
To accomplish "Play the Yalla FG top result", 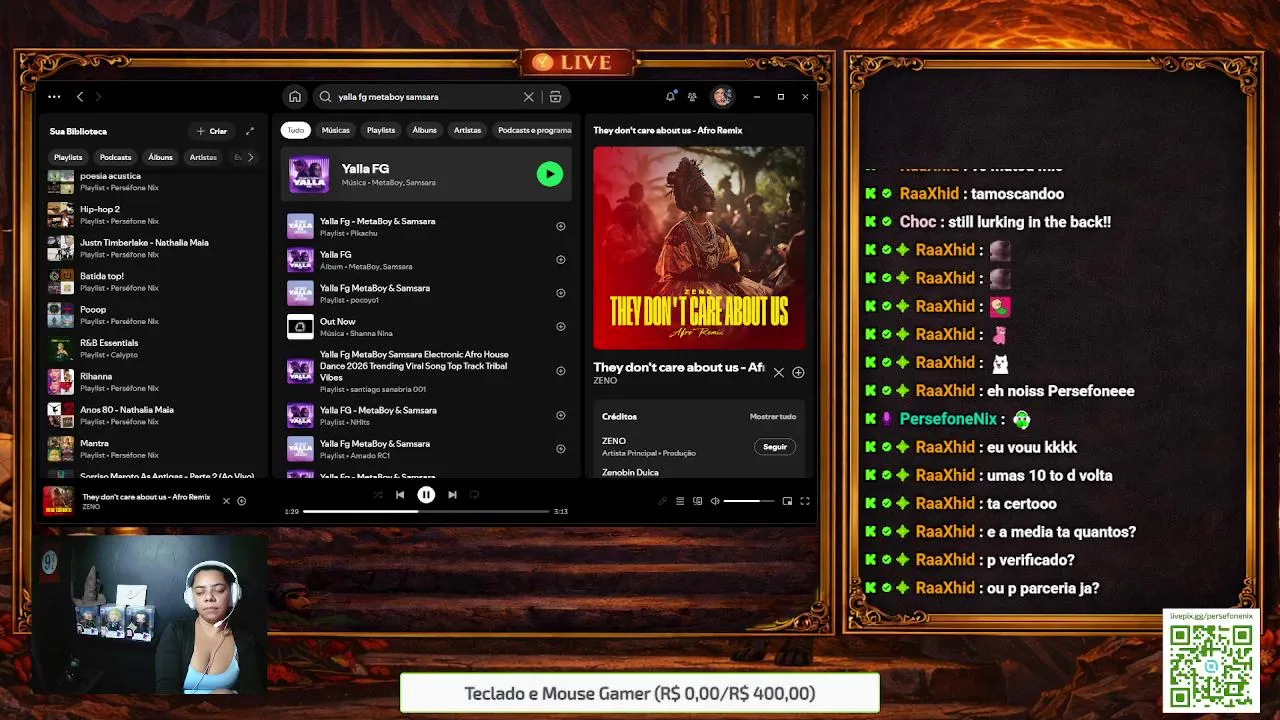I will pos(549,174).
